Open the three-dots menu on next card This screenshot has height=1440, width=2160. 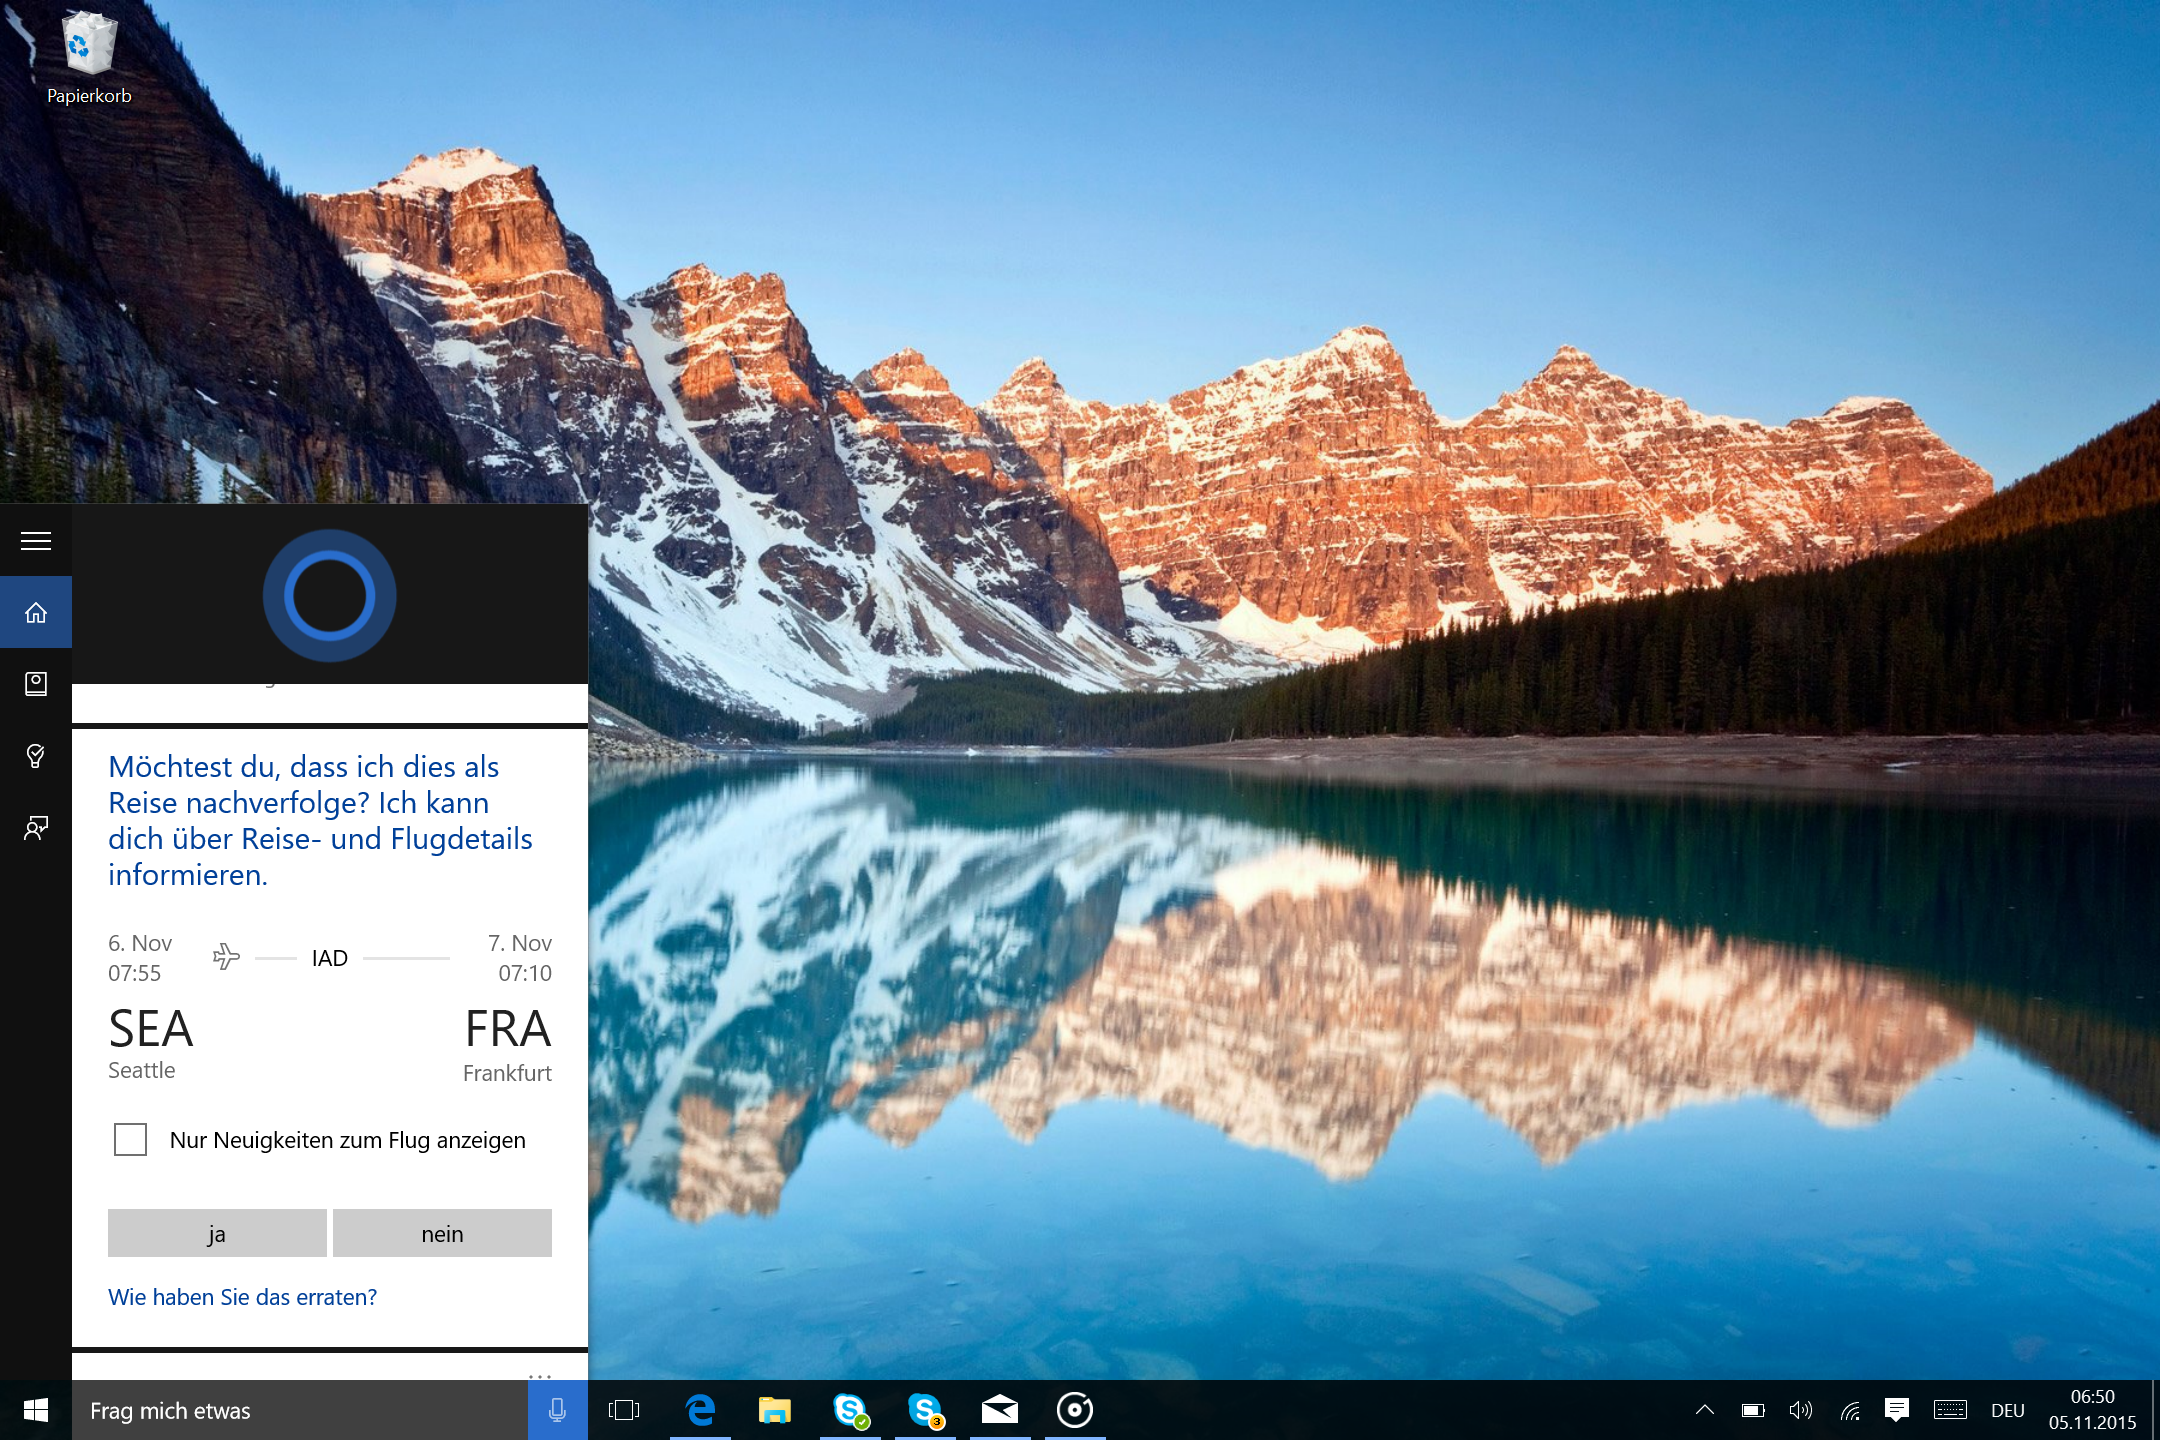pyautogui.click(x=540, y=1376)
